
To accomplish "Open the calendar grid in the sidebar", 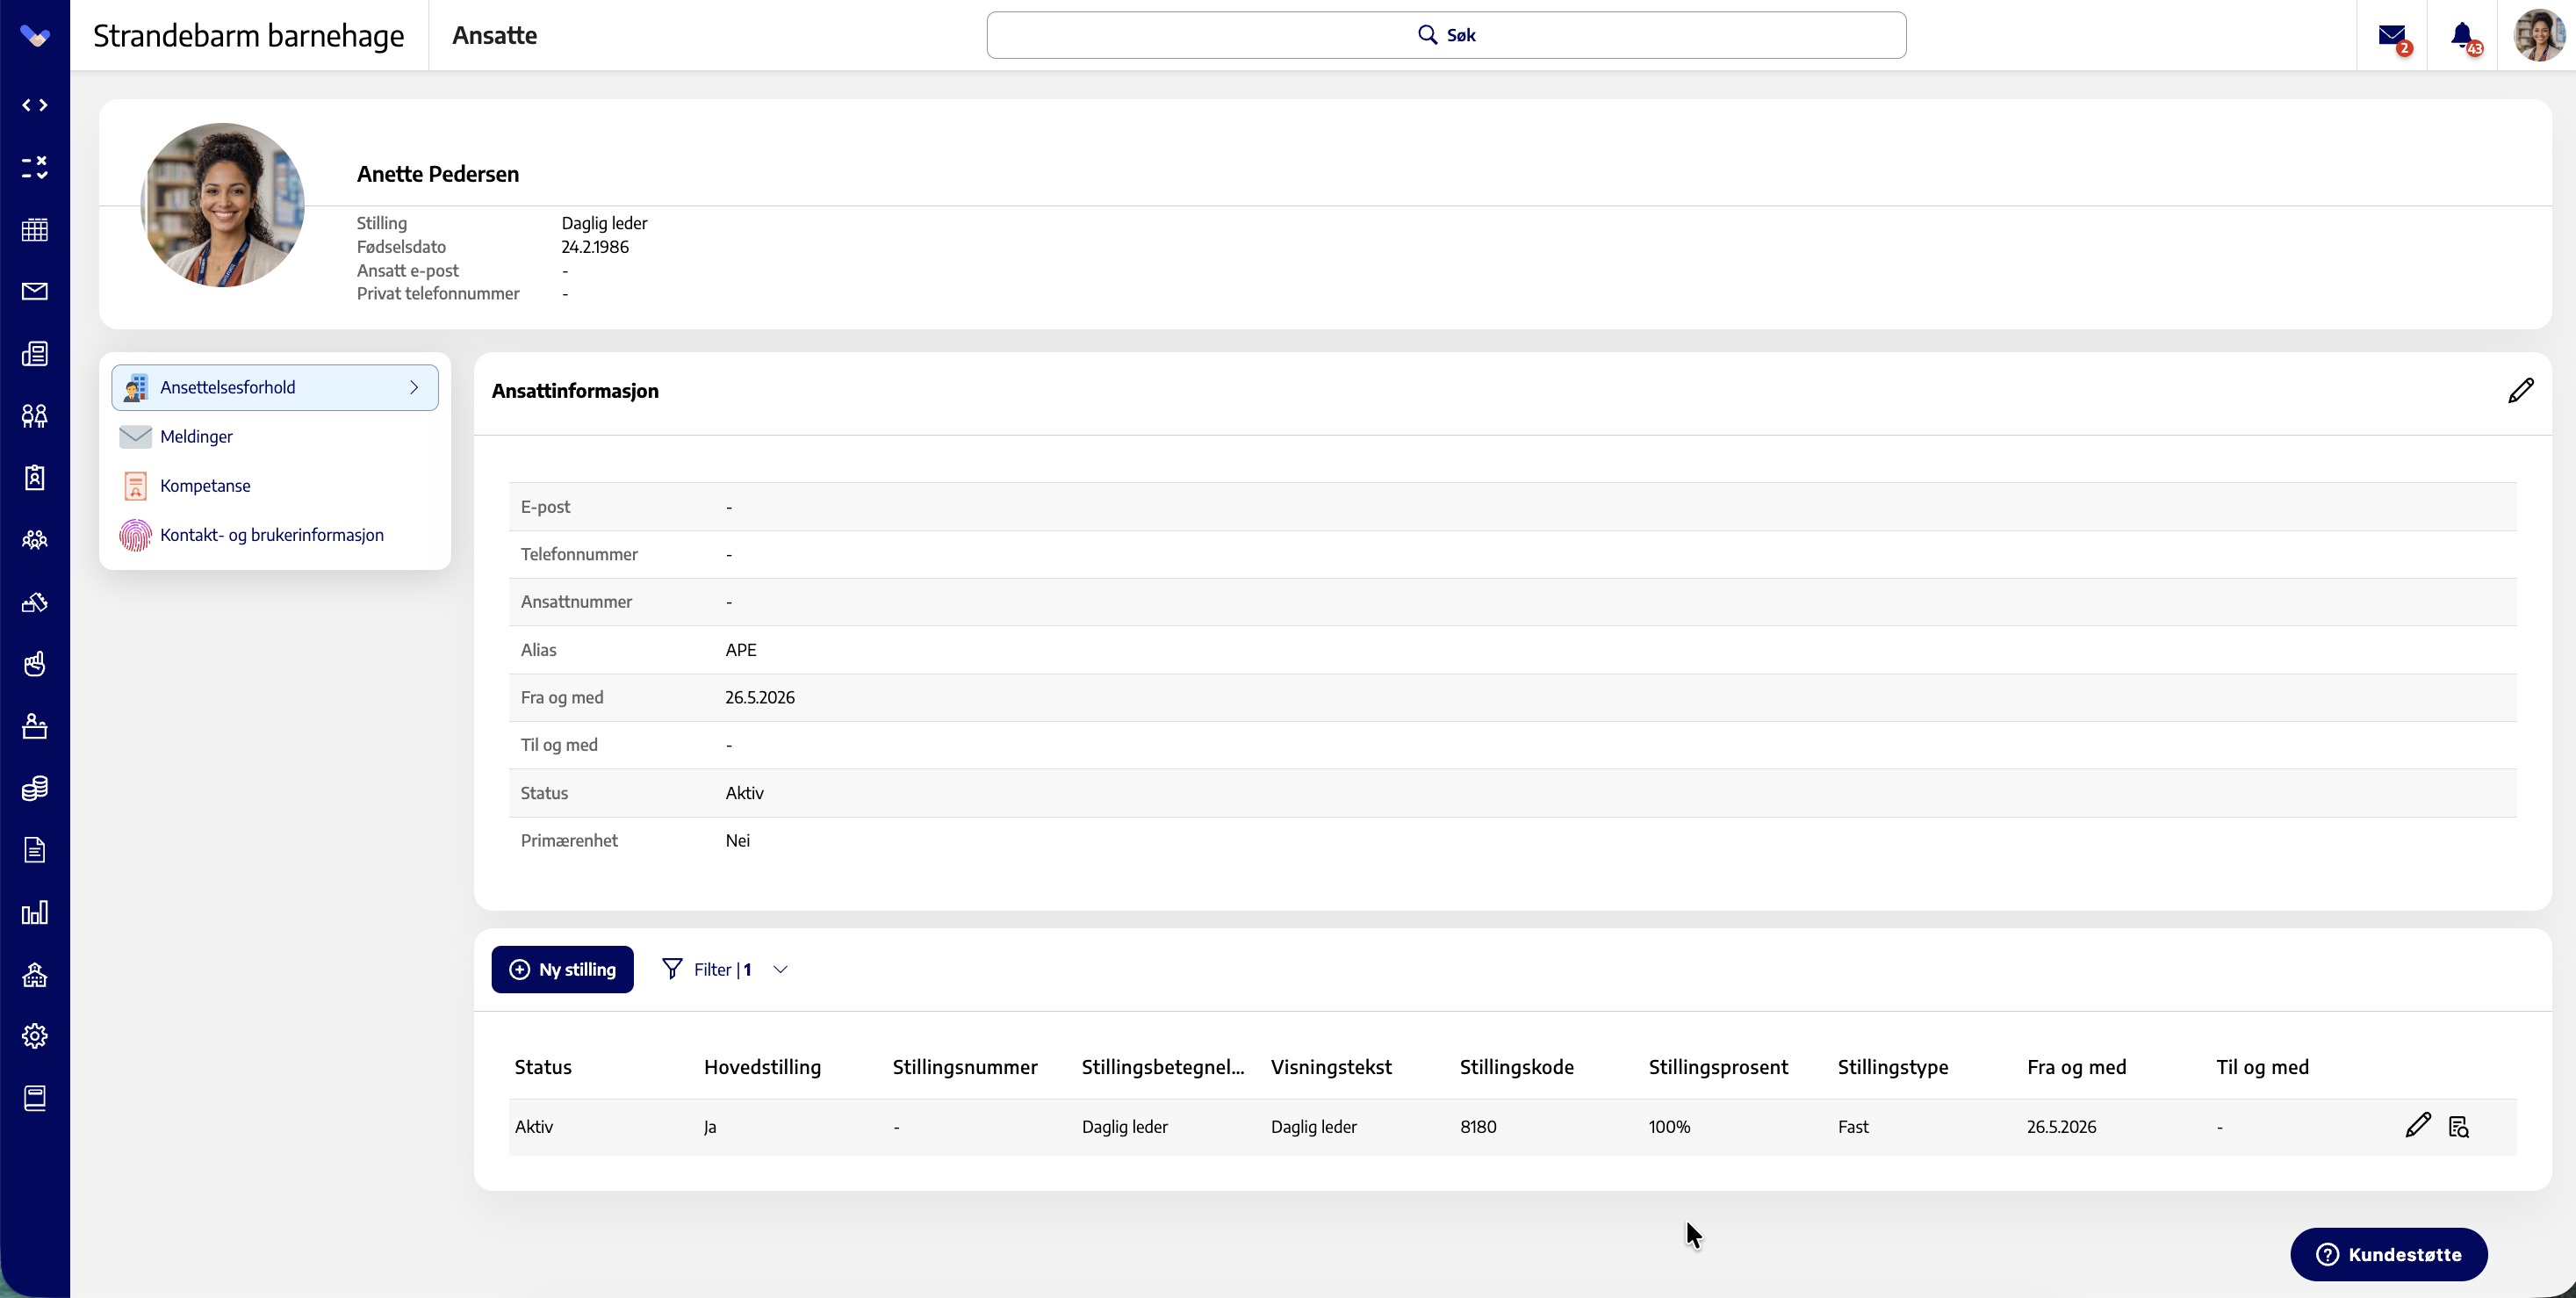I will [35, 229].
